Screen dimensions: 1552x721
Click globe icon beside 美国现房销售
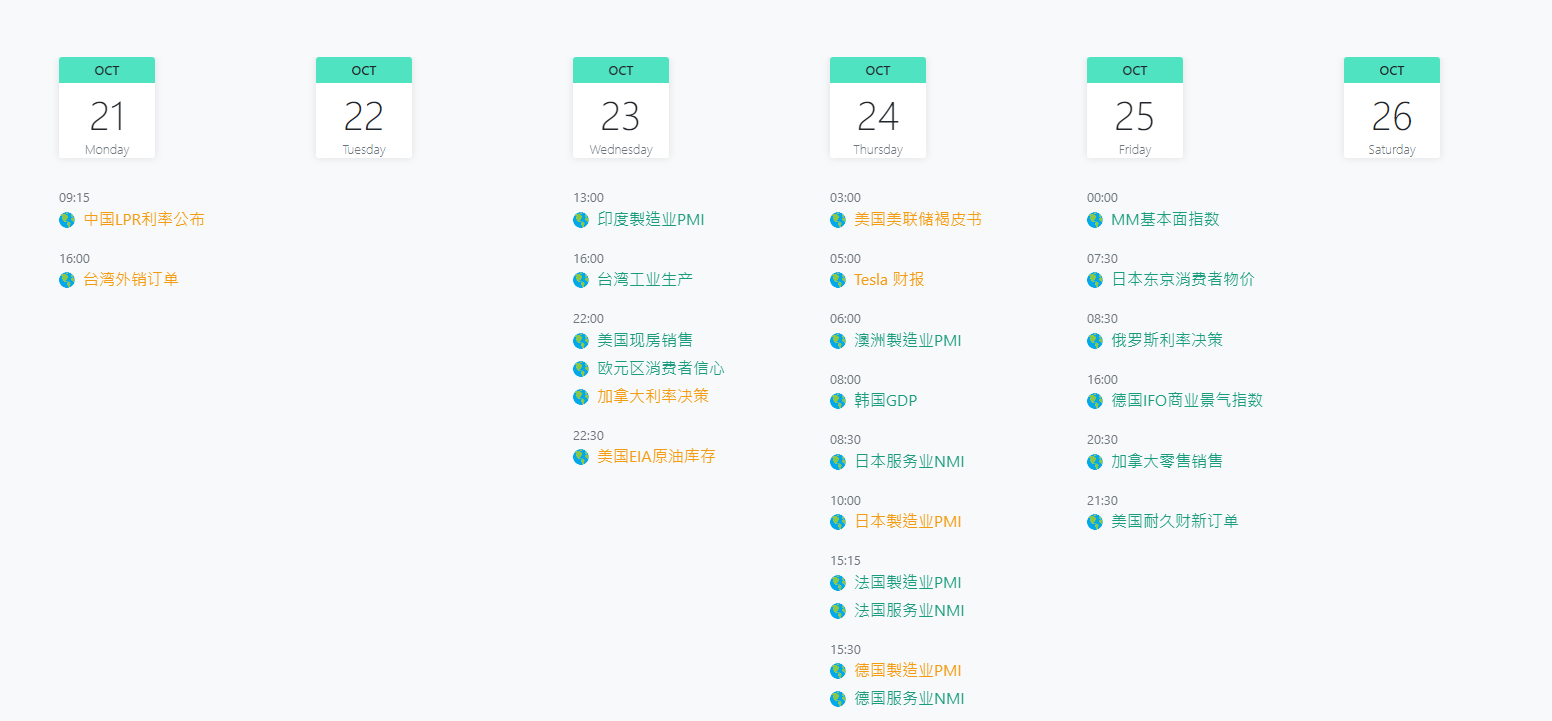click(x=581, y=341)
